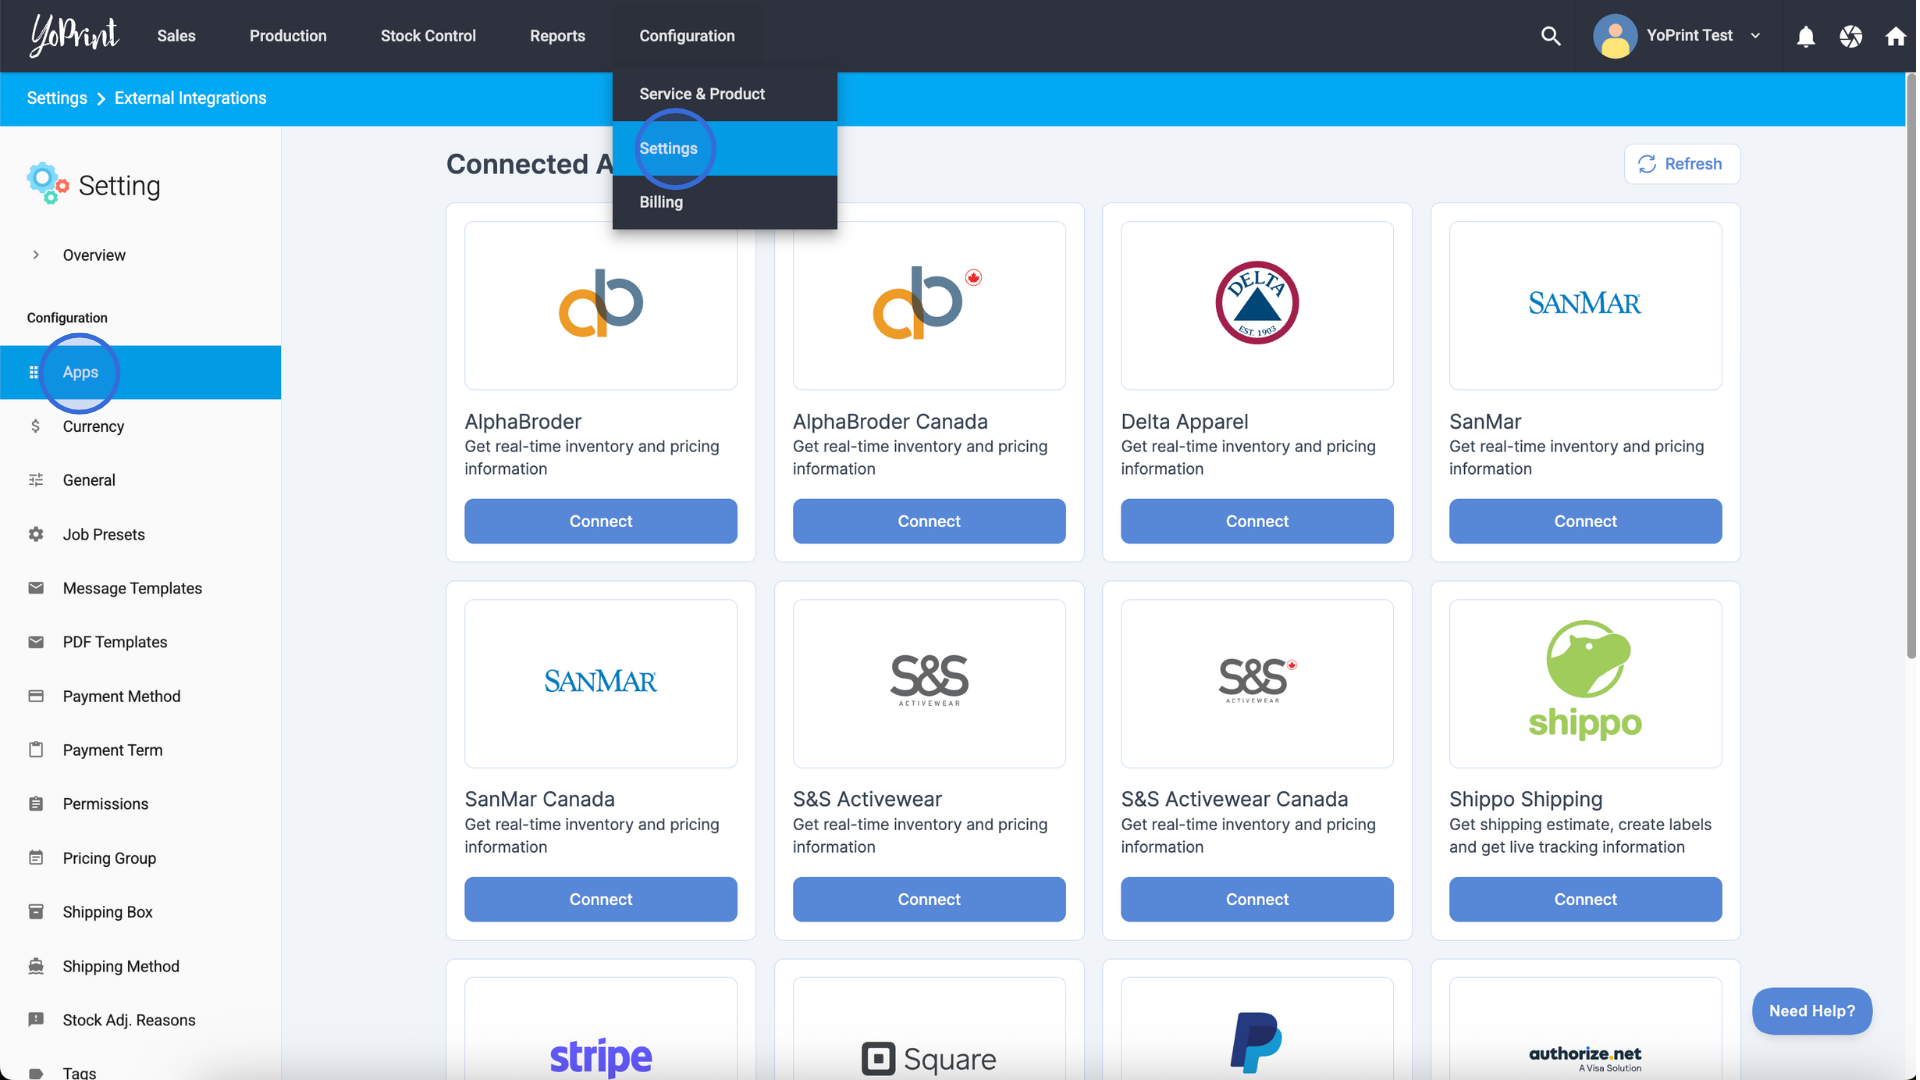Open the Production menu

(x=288, y=36)
